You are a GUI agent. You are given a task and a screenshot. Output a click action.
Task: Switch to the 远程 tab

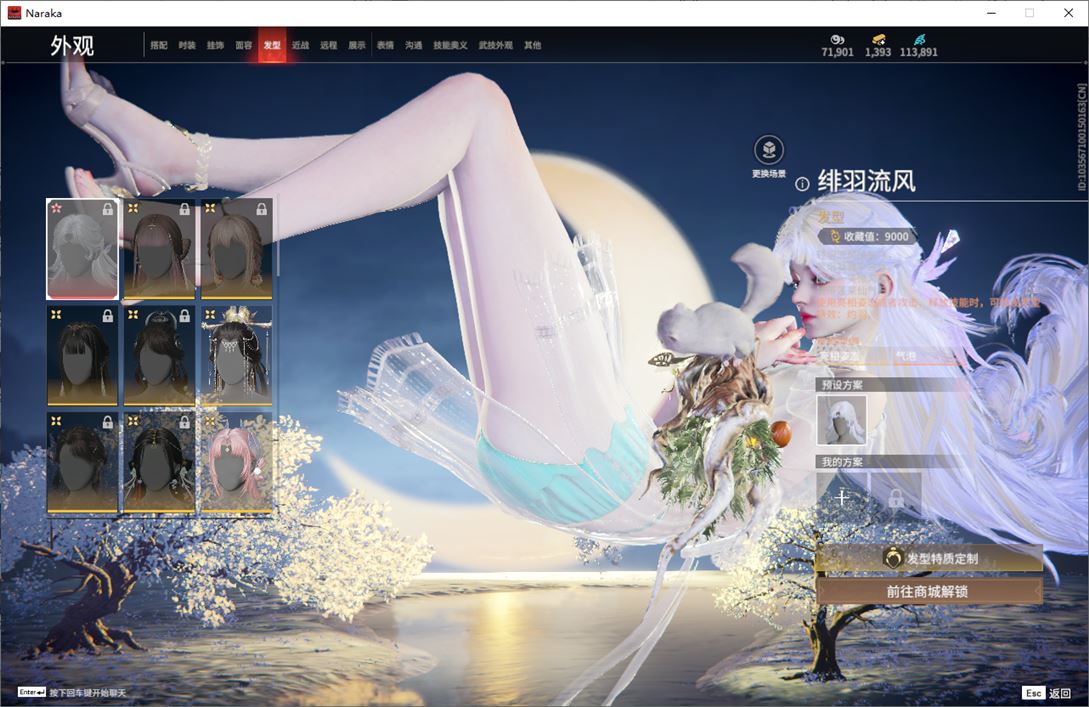329,45
